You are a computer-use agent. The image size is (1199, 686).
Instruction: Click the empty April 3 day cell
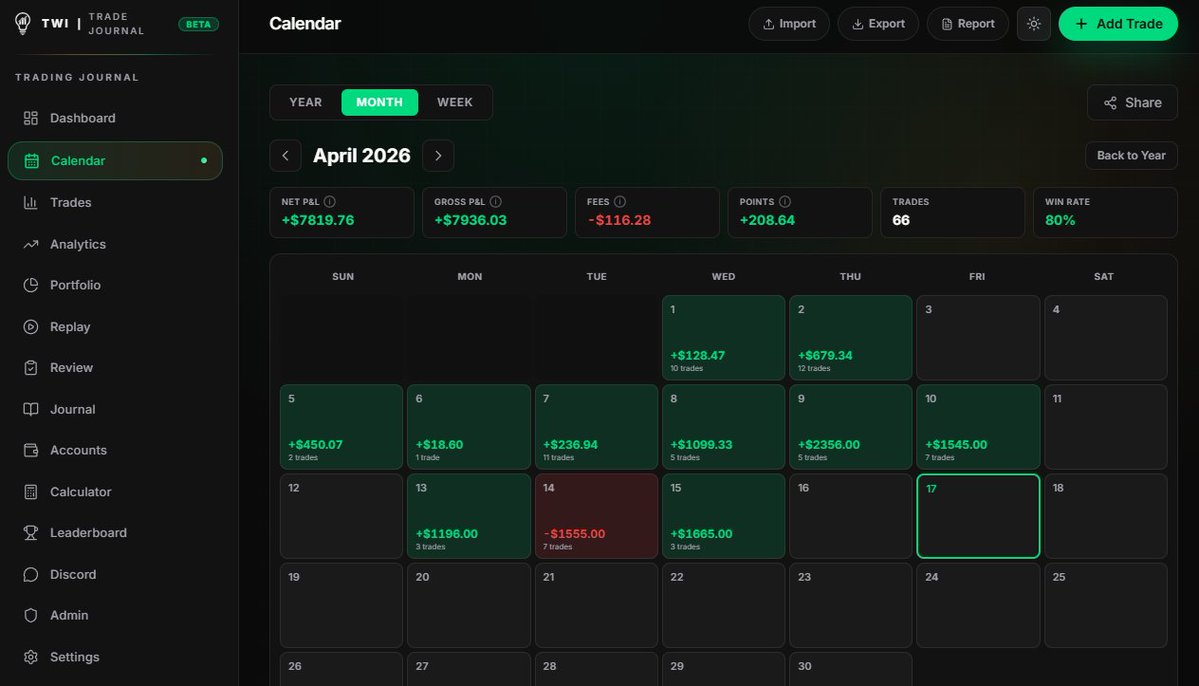tap(978, 338)
